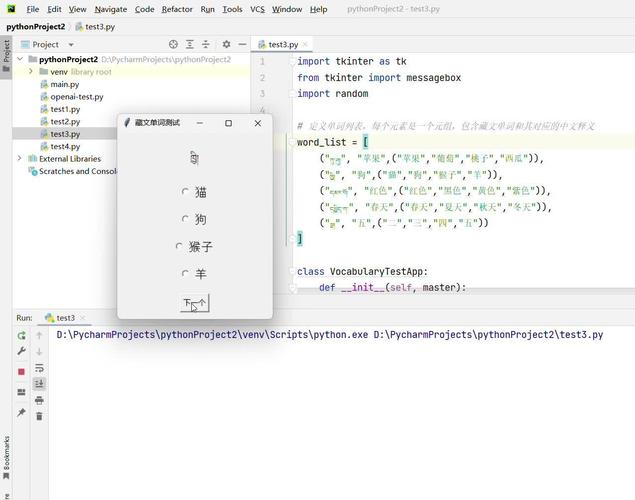Click the PyCharm logo icon
635x500 pixels.
tap(11, 9)
